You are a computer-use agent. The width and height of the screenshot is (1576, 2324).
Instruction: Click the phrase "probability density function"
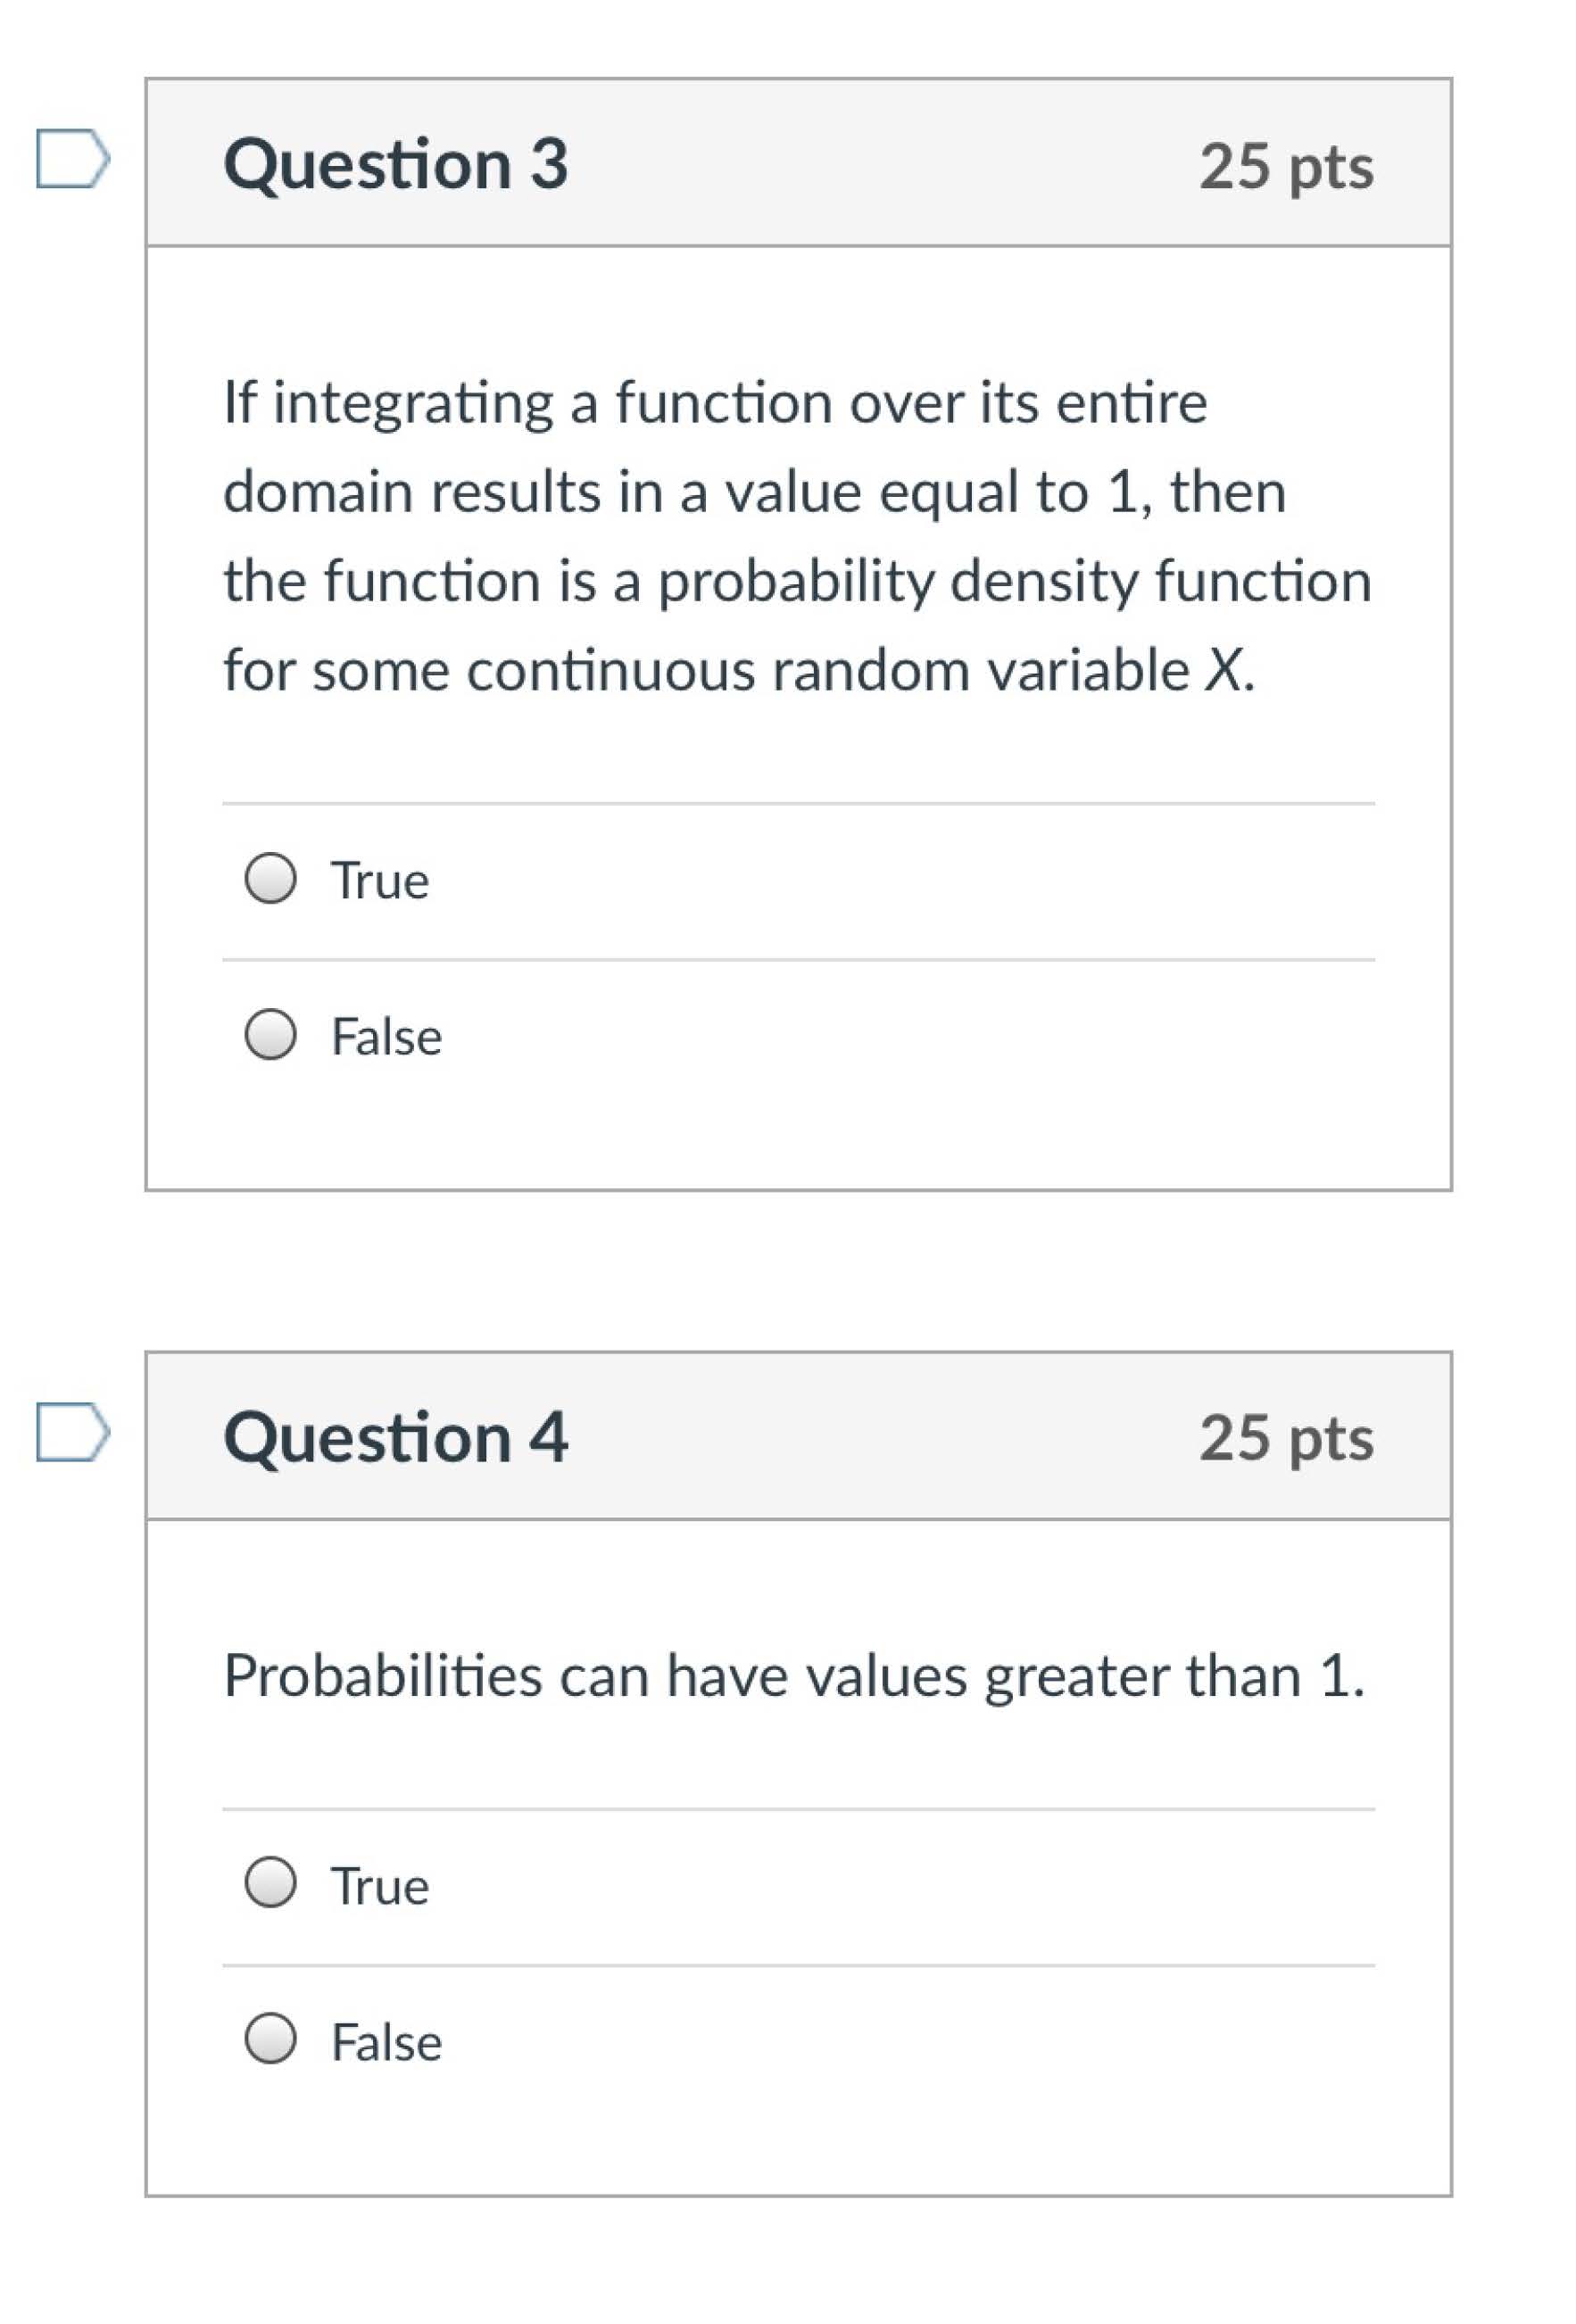coord(1013,581)
